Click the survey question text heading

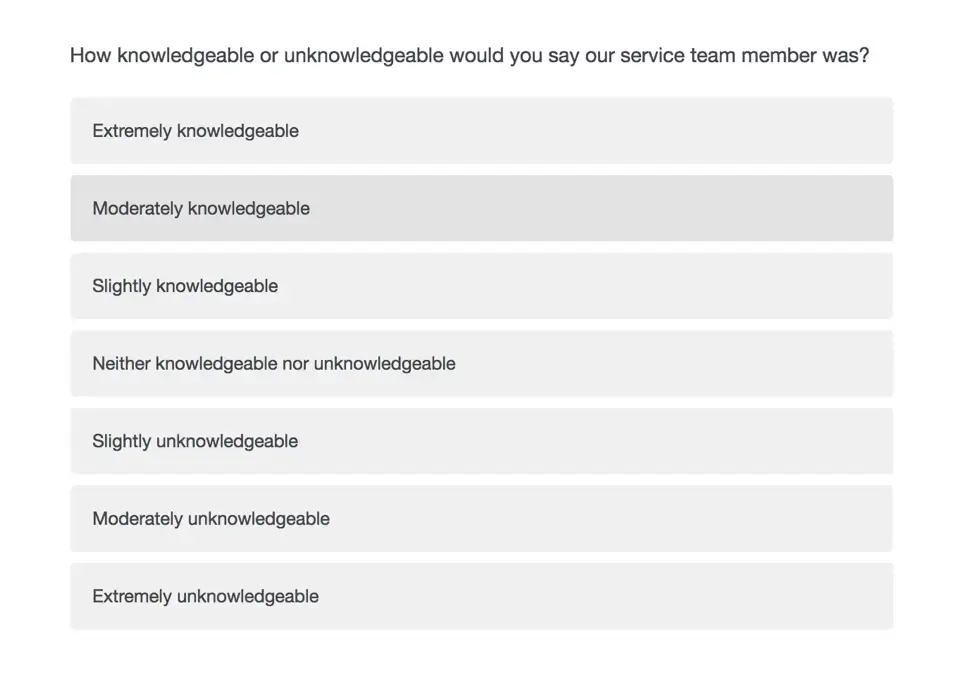pyautogui.click(x=469, y=55)
